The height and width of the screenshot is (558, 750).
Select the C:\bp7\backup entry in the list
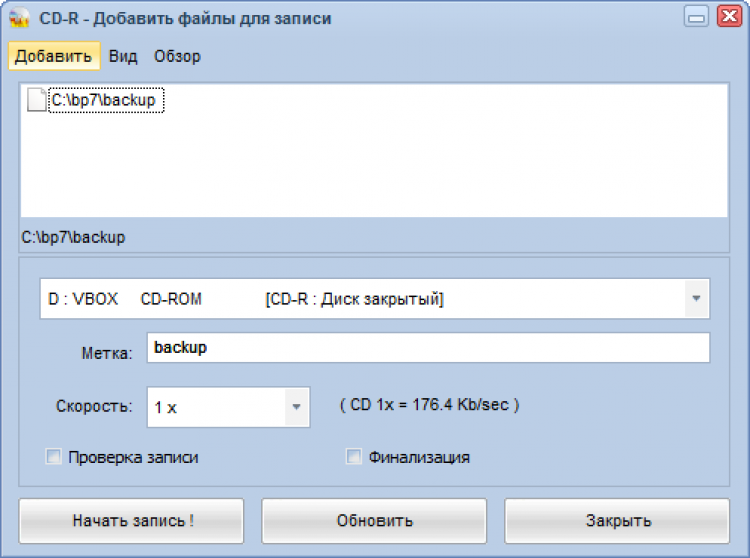tap(106, 101)
